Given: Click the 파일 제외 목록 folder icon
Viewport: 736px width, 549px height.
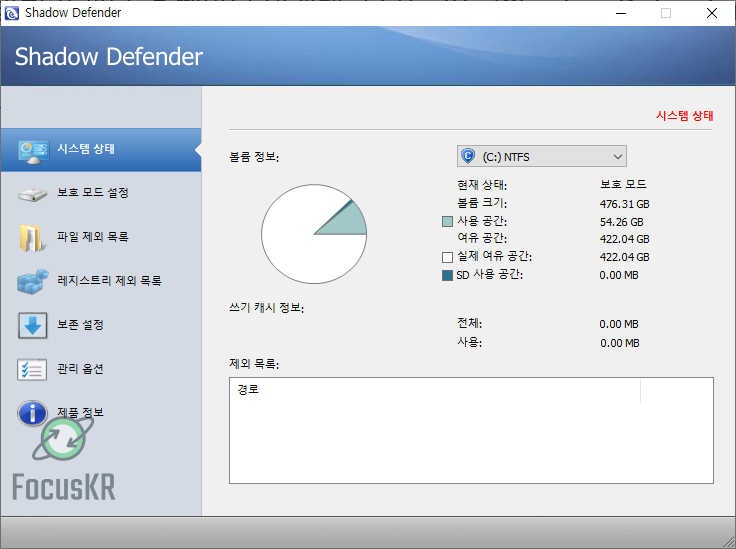Looking at the screenshot, I should [x=32, y=237].
